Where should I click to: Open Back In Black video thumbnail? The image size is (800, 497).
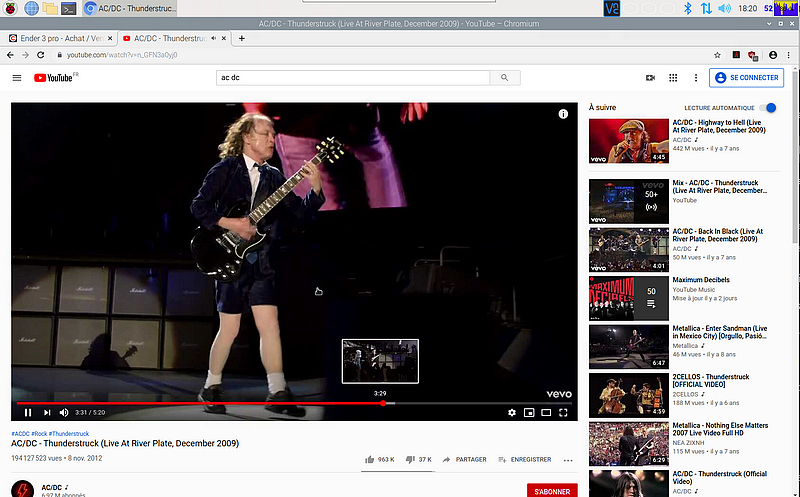[629, 250]
